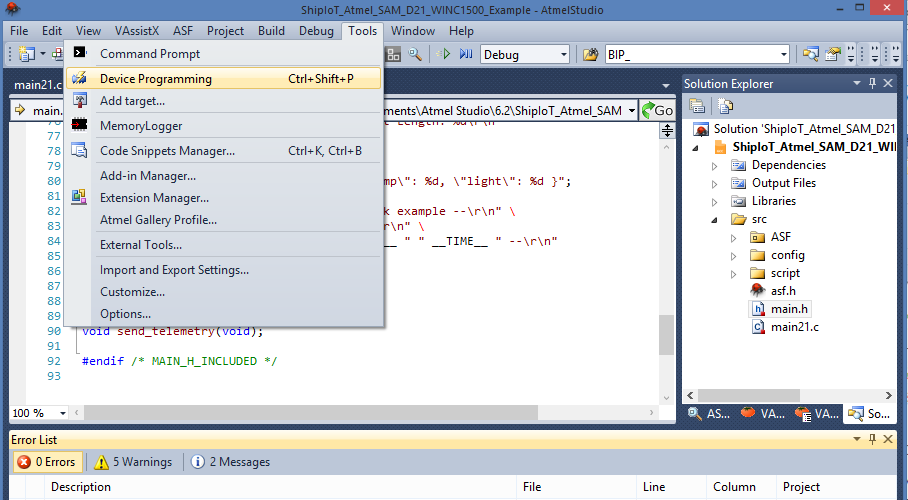908x500 pixels.
Task: Select main.h file in Solution Explorer
Action: 789,309
